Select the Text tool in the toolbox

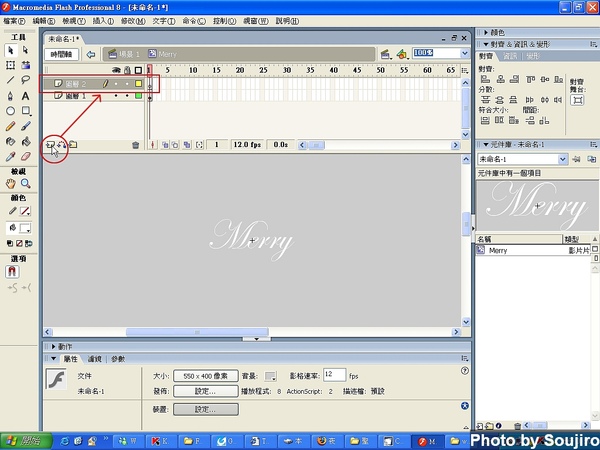tap(26, 95)
